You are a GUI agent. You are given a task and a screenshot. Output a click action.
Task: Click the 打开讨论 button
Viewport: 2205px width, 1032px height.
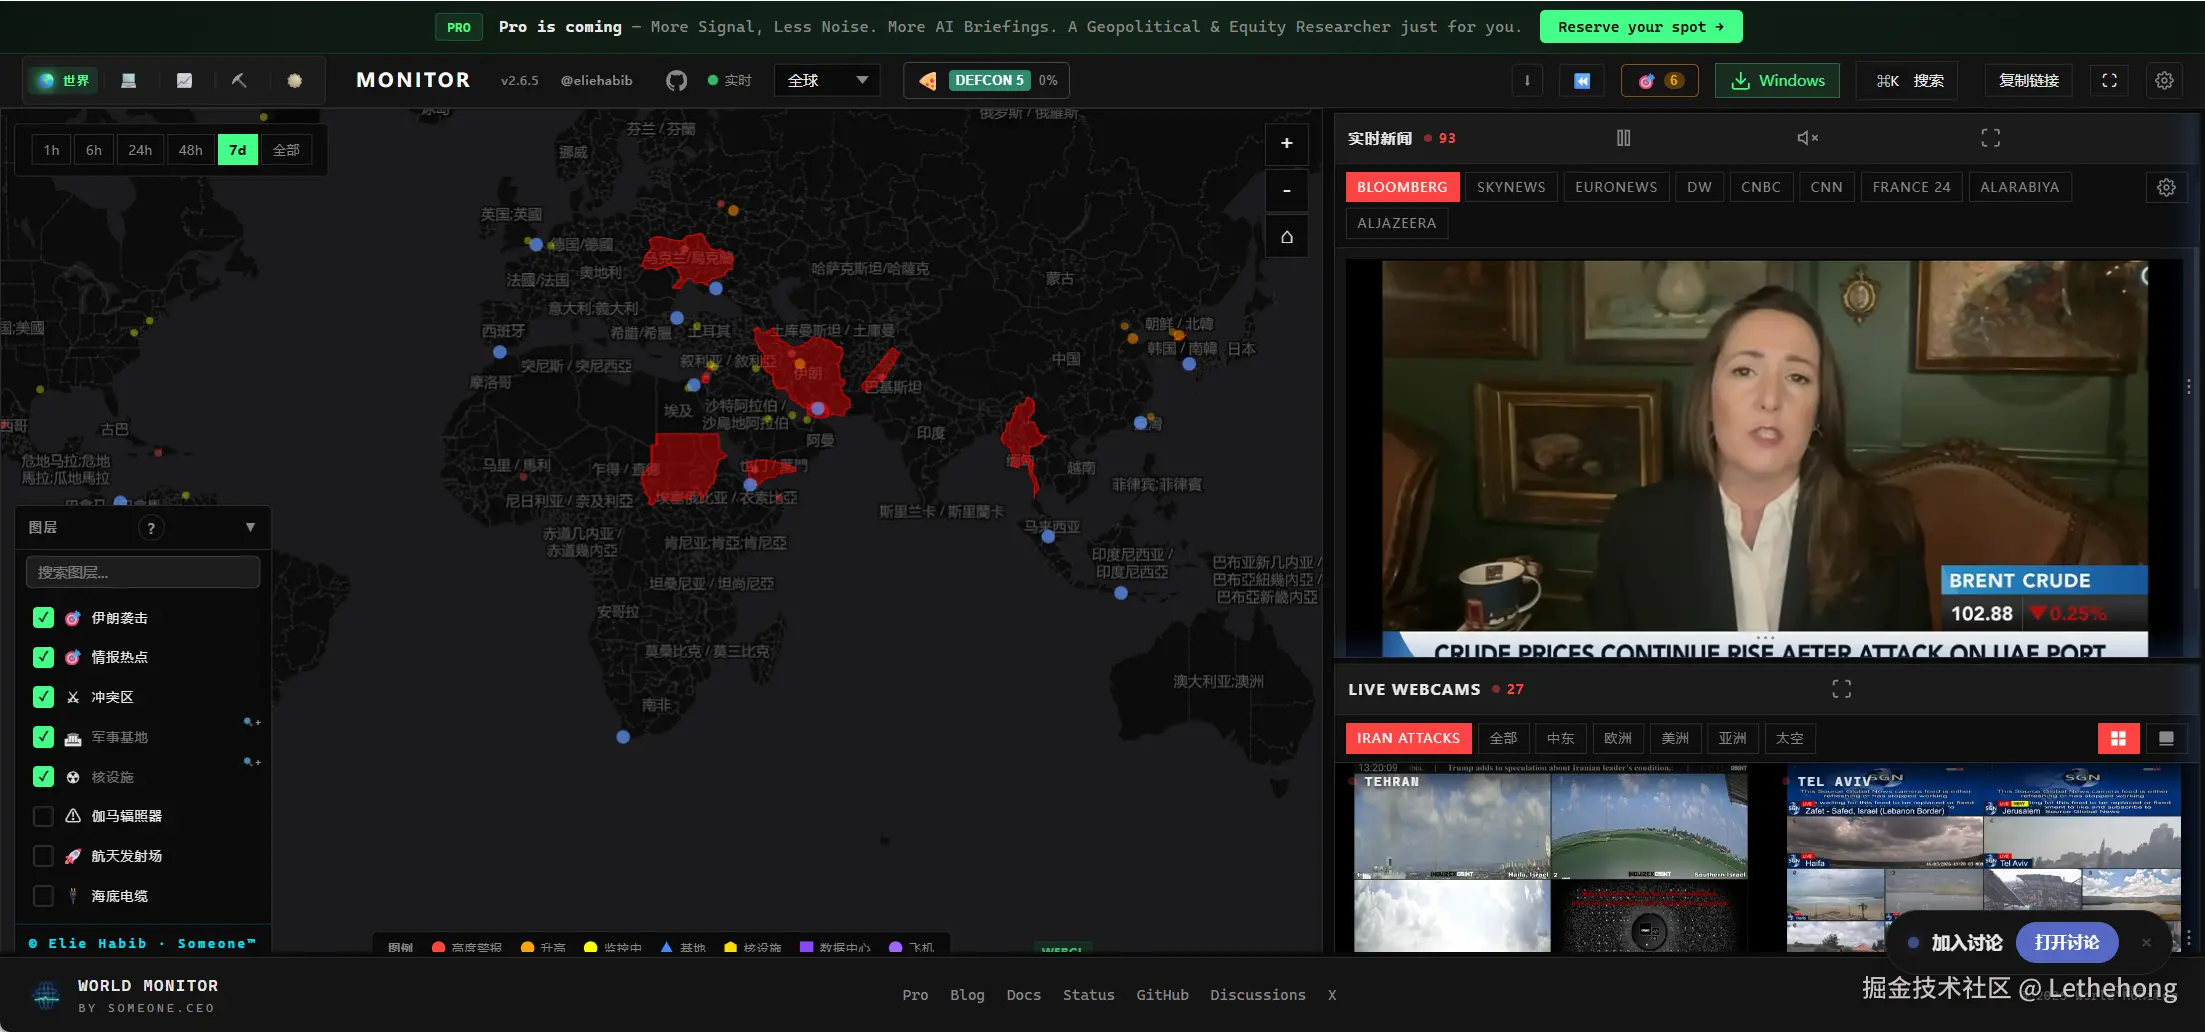click(2067, 942)
